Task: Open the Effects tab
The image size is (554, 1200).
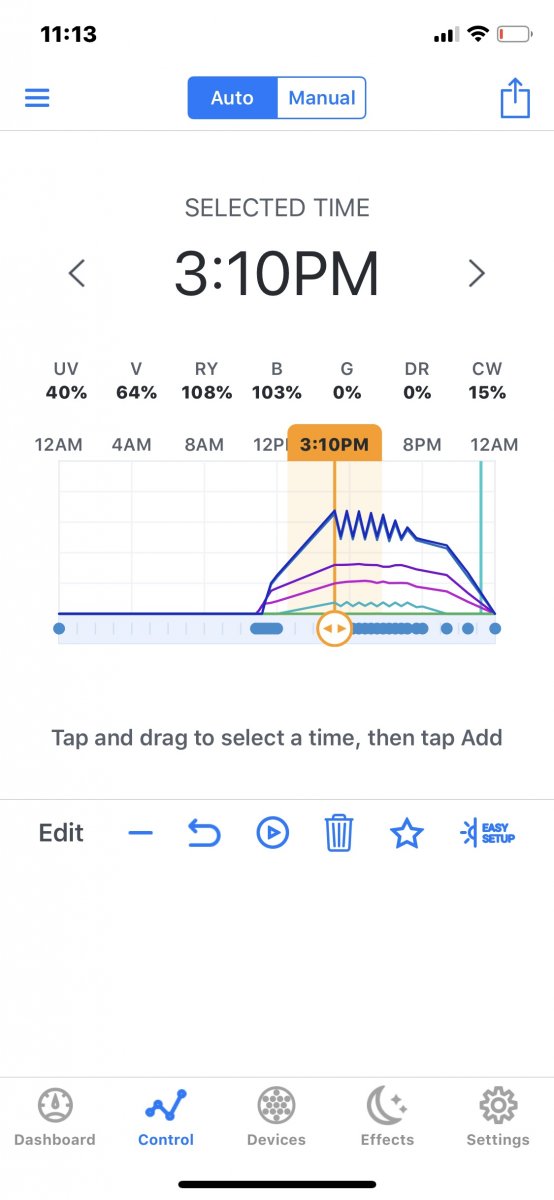Action: tap(387, 1117)
